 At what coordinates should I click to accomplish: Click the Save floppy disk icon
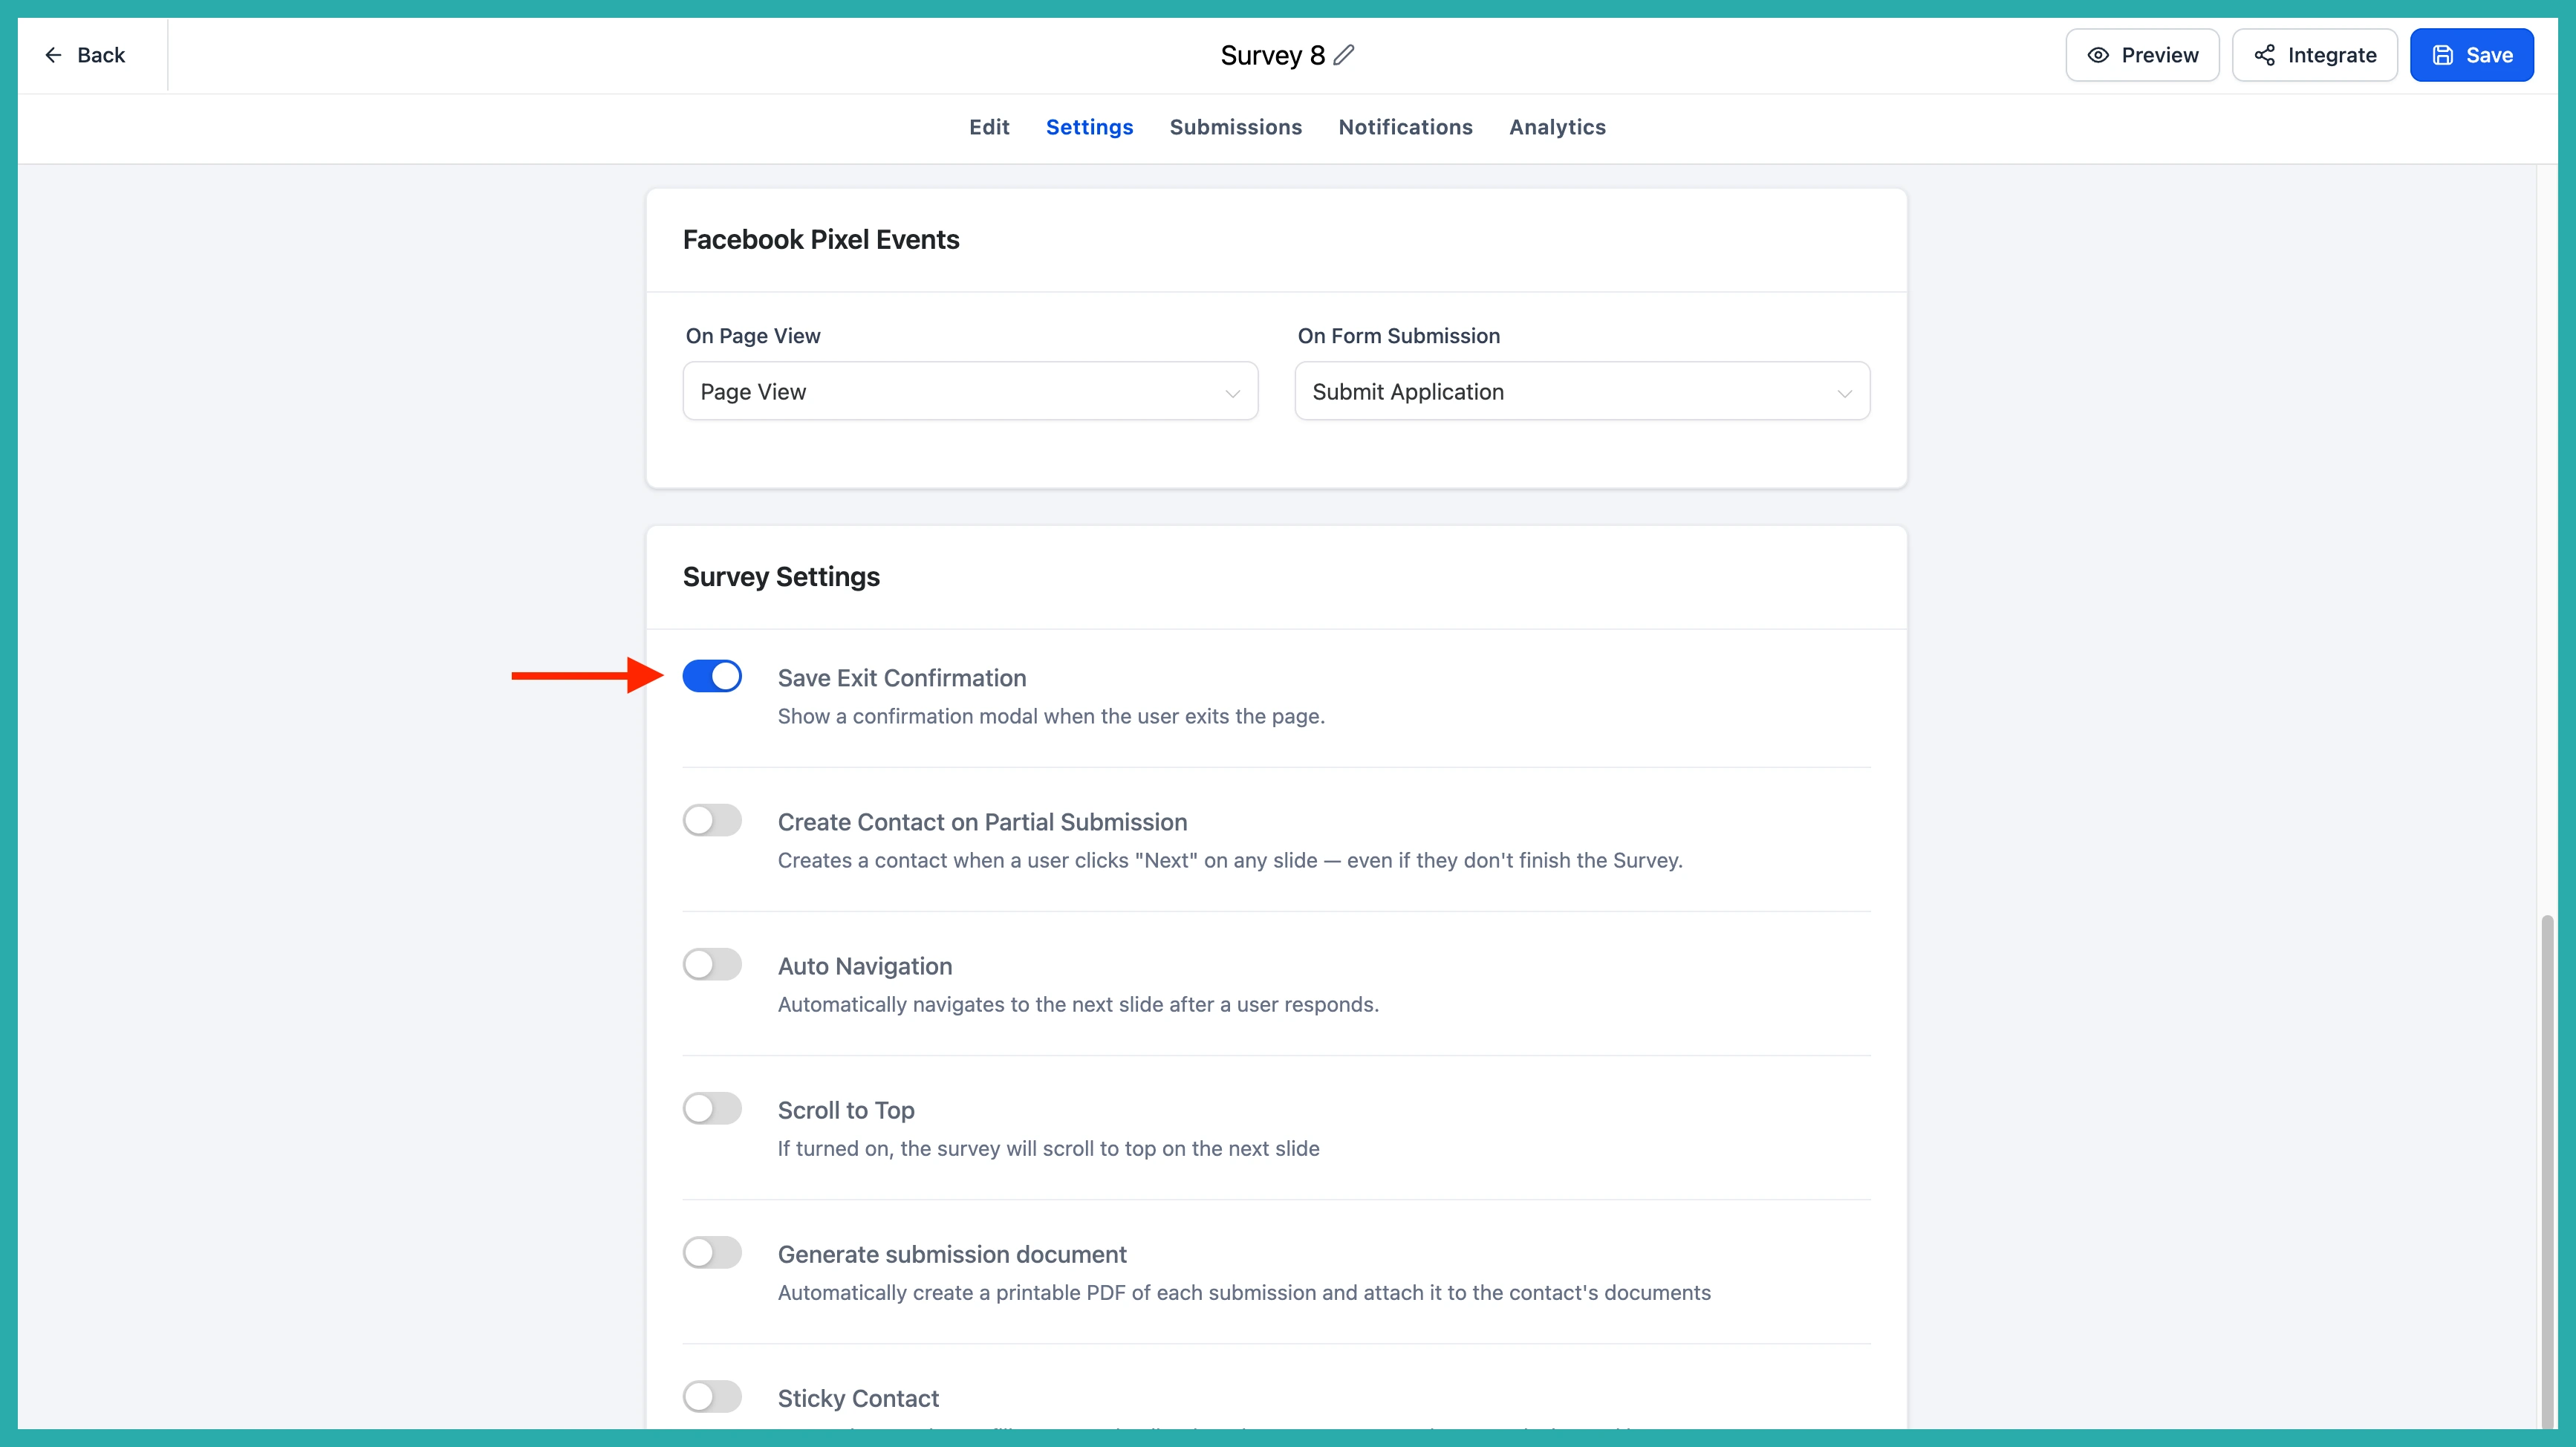click(2442, 55)
